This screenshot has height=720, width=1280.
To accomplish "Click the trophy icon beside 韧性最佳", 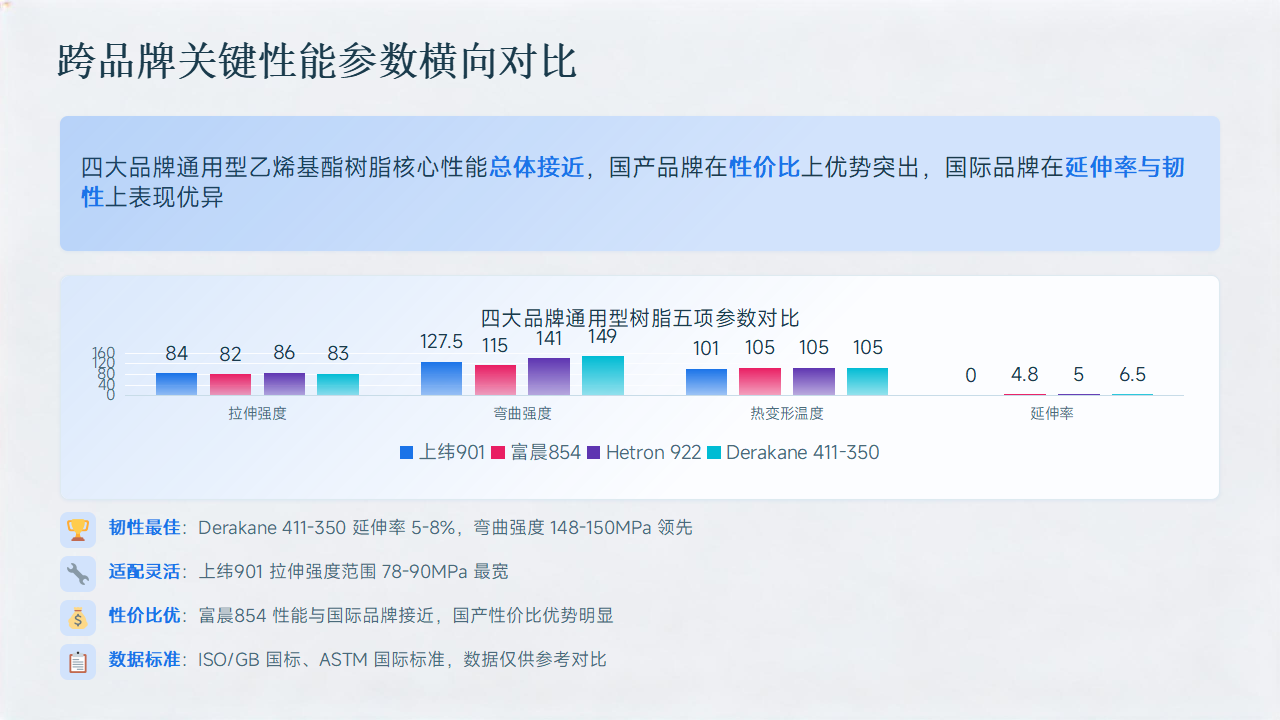I will (78, 529).
